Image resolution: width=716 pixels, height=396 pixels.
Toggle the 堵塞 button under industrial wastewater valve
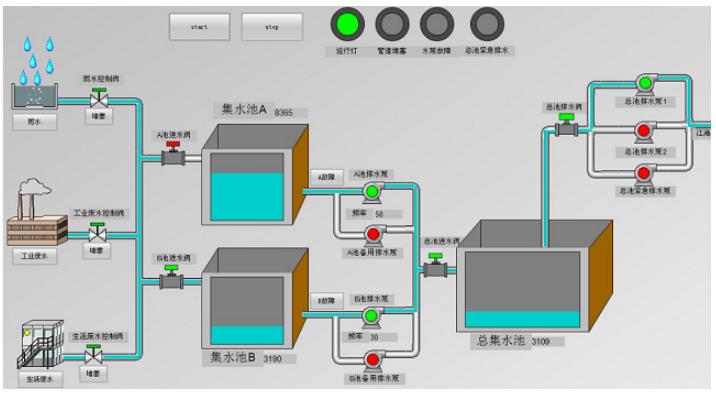coord(96,250)
